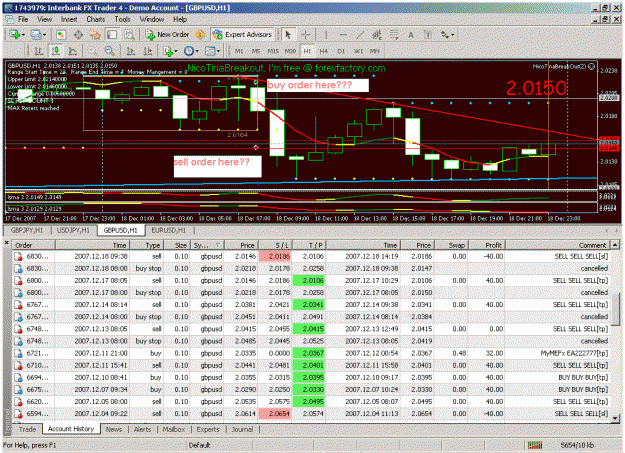The image size is (625, 453).
Task: Open the Trade tab in Terminal
Action: (28, 429)
